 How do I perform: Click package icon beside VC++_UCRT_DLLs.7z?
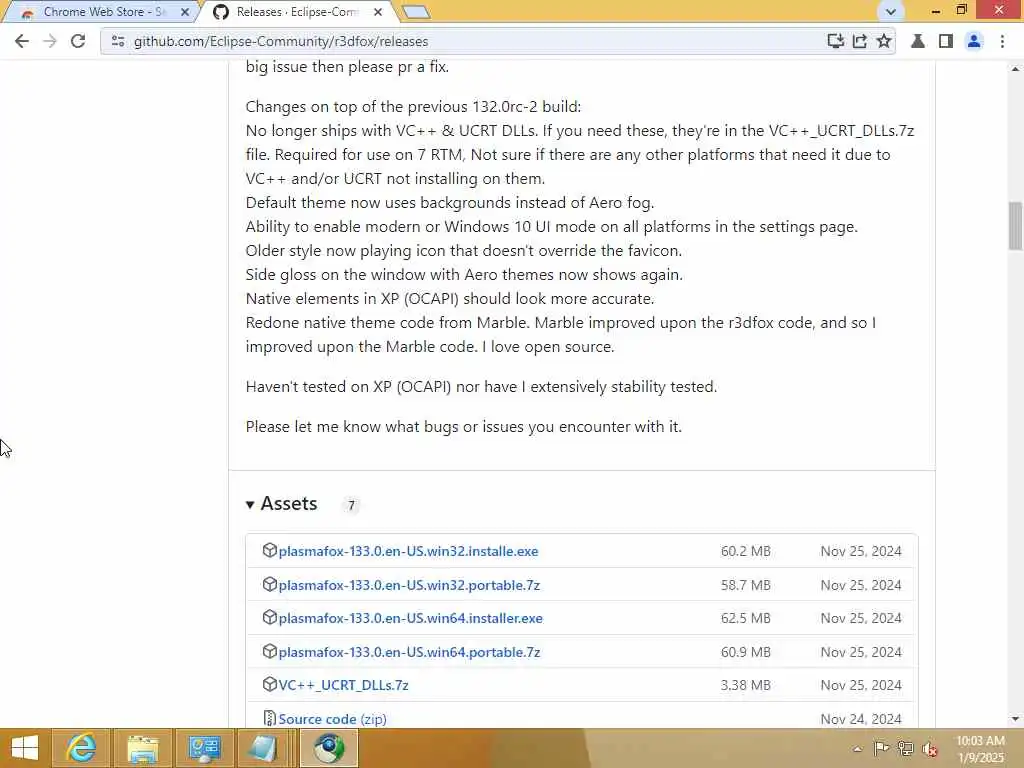(x=269, y=684)
